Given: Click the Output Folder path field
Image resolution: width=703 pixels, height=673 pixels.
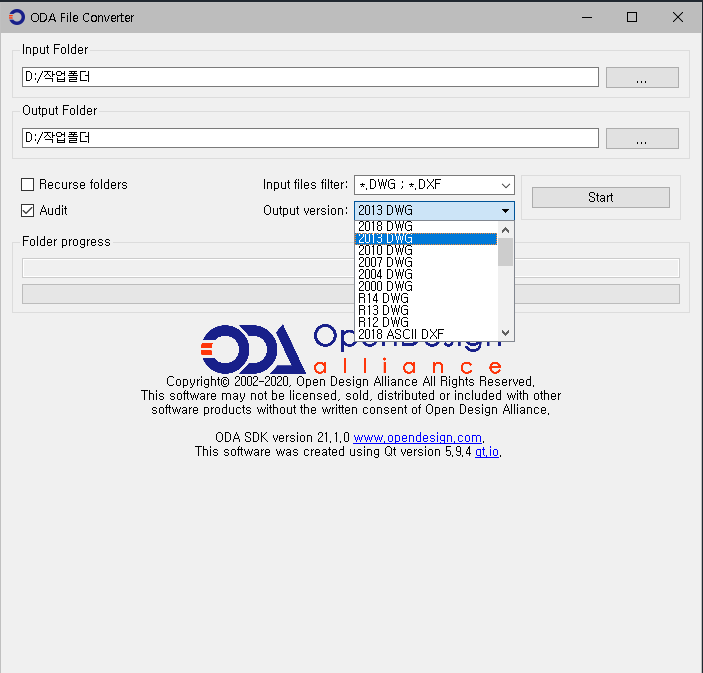Looking at the screenshot, I should click(310, 138).
